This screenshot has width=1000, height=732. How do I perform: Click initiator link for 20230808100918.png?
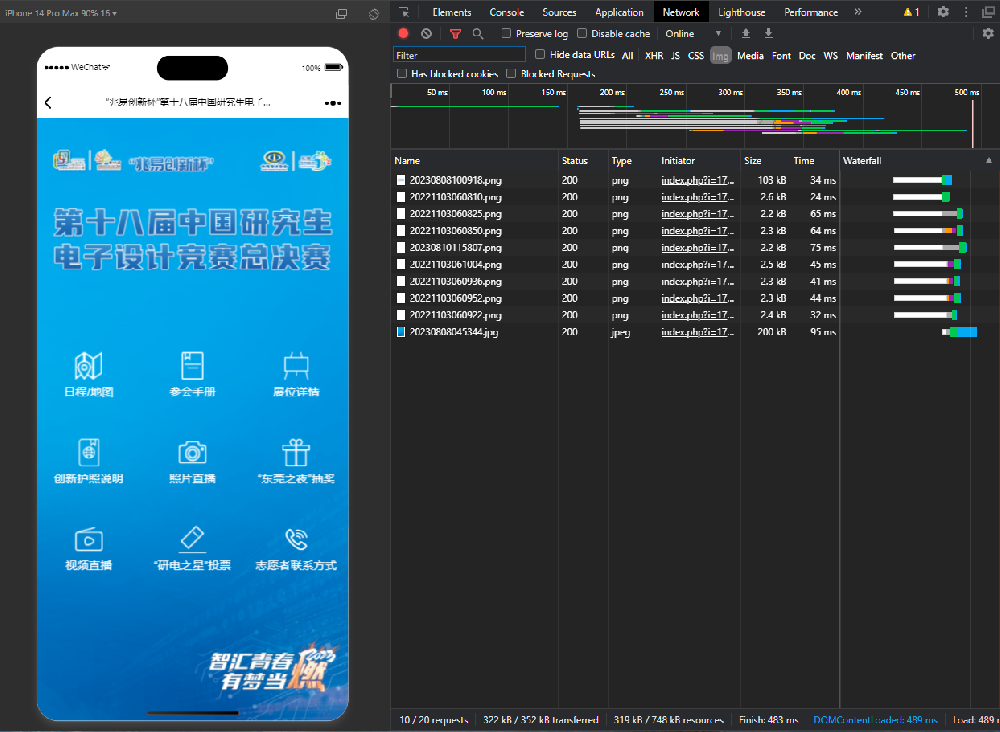[698, 180]
